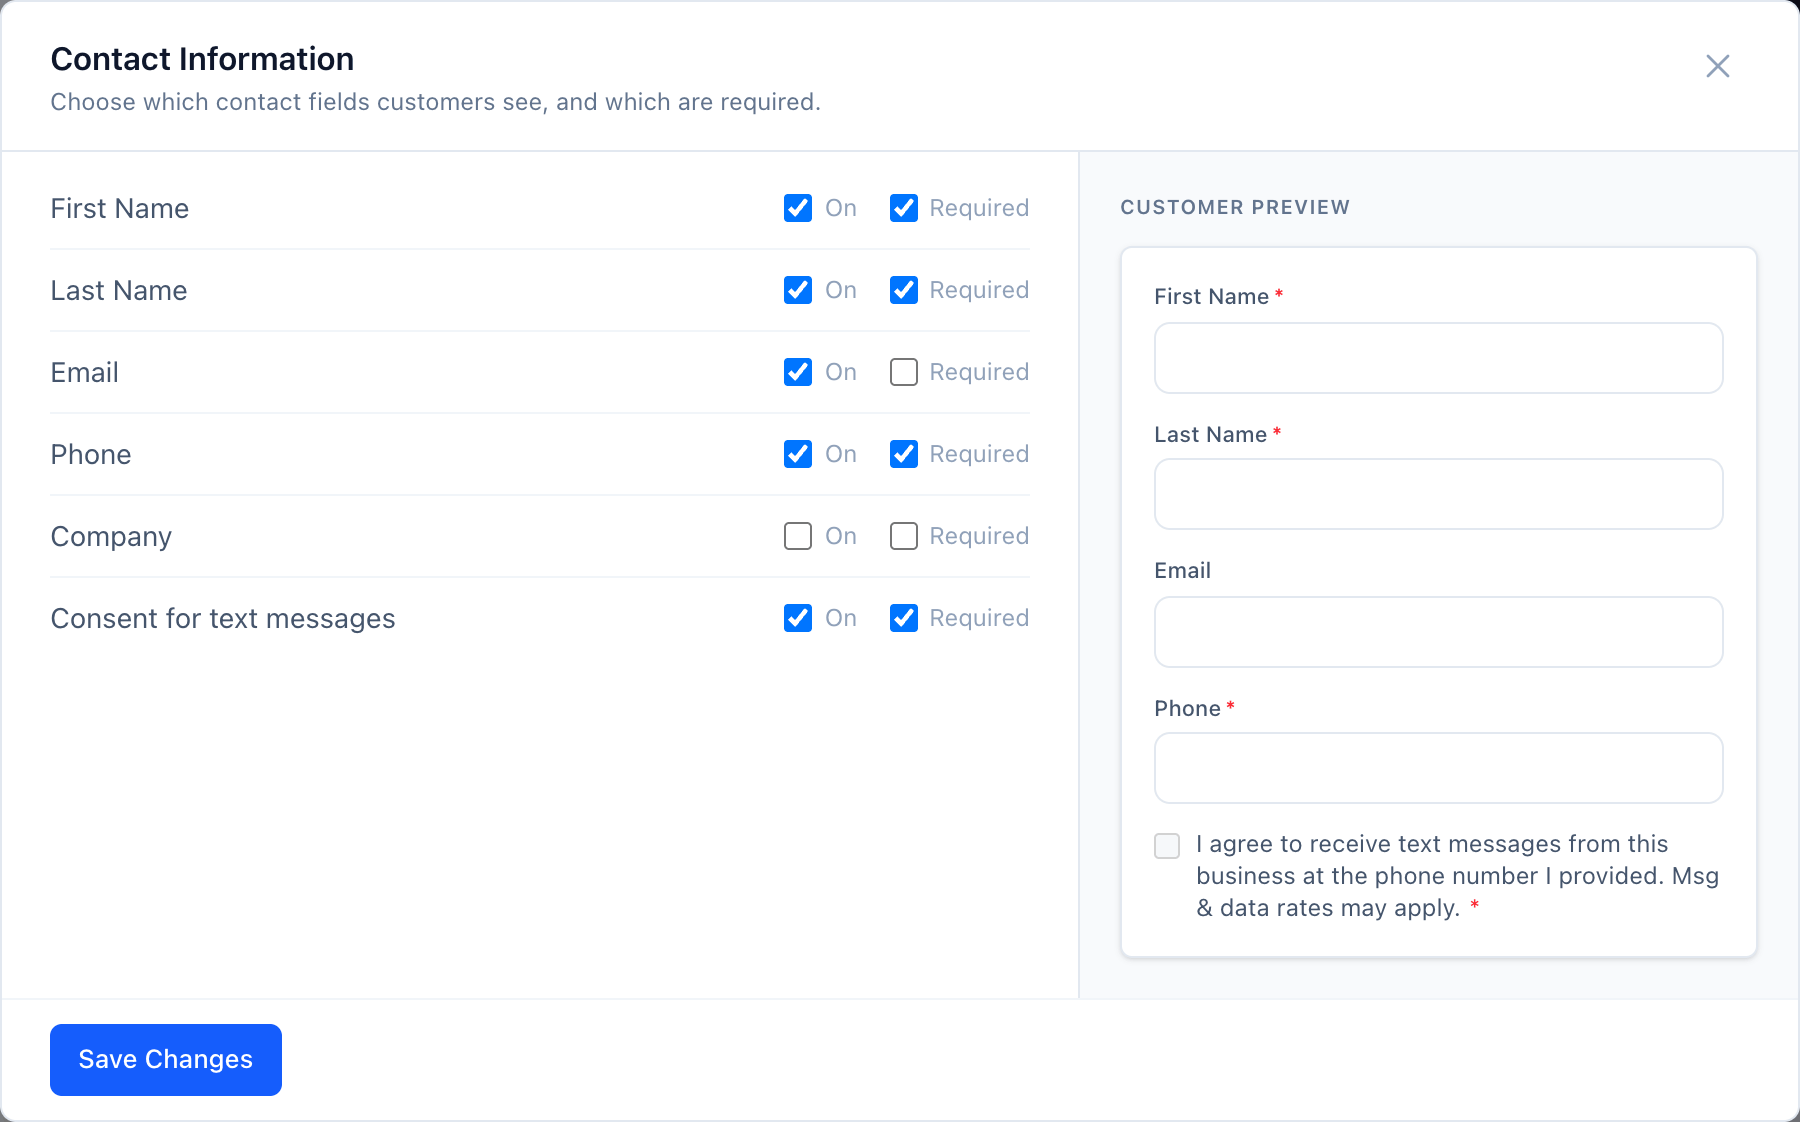The width and height of the screenshot is (1800, 1122).
Task: Toggle Last Name Required checkbox
Action: pos(904,290)
